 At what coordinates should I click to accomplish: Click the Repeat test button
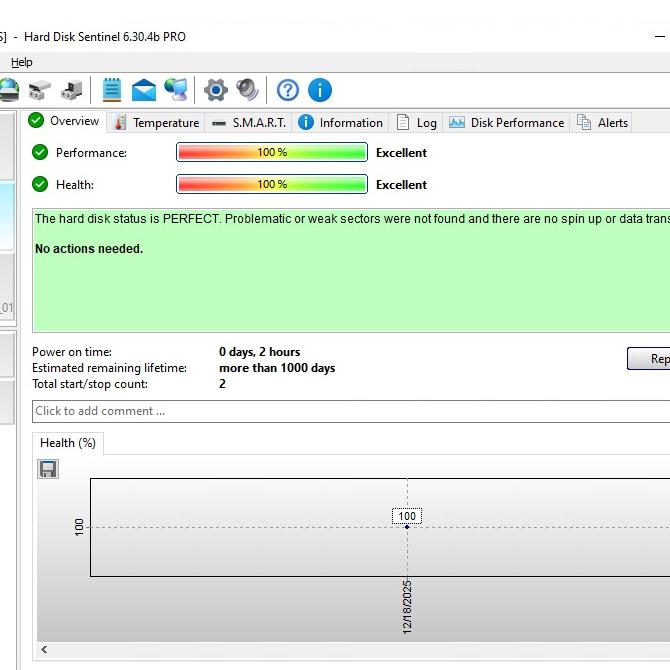click(x=649, y=359)
